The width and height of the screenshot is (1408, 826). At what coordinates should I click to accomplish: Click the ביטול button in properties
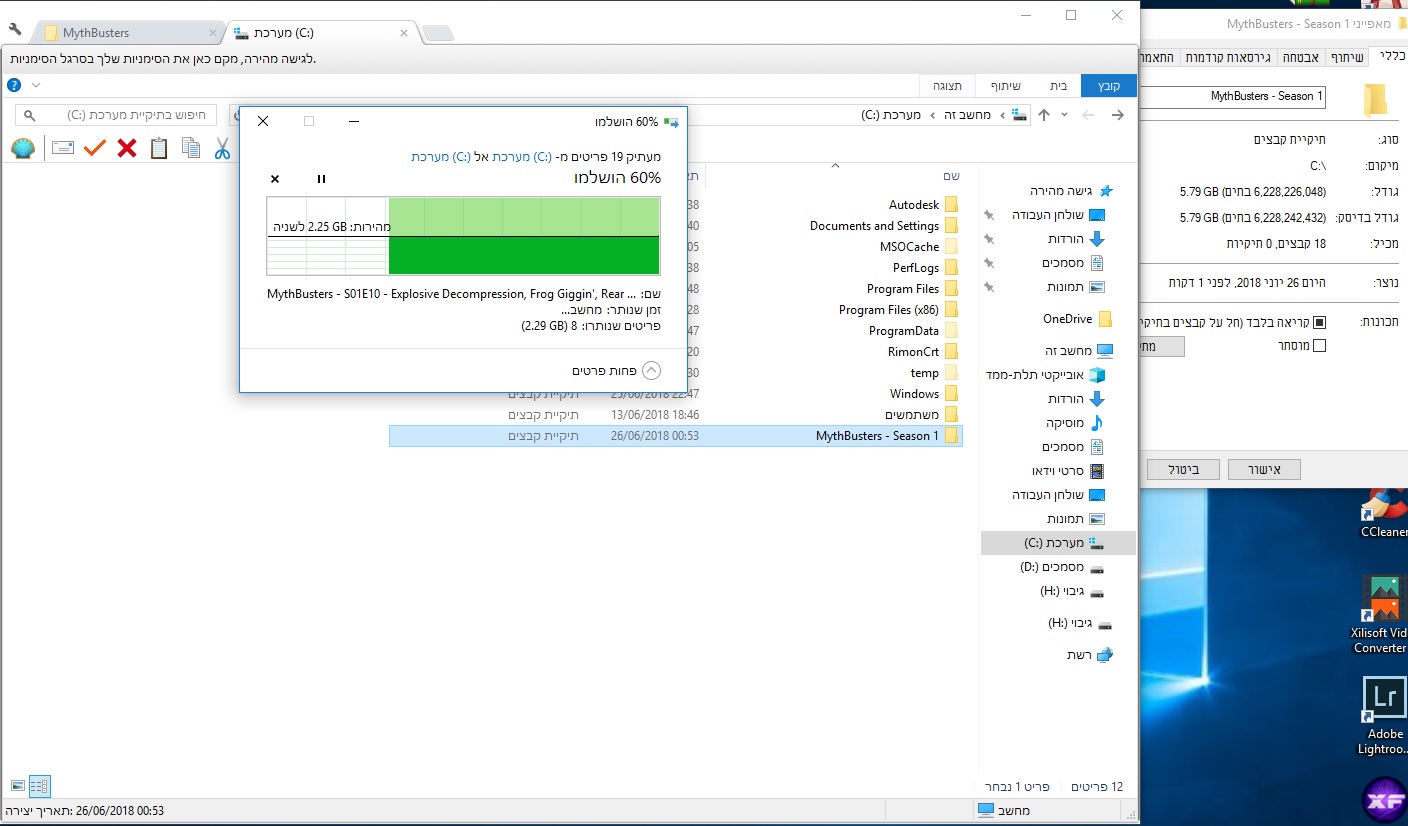pyautogui.click(x=1183, y=469)
